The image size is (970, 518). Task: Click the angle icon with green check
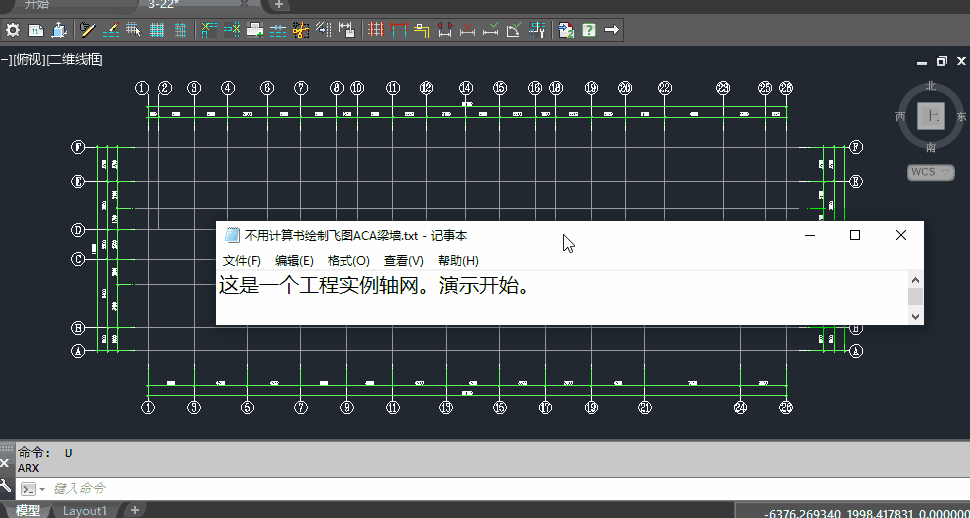(514, 30)
